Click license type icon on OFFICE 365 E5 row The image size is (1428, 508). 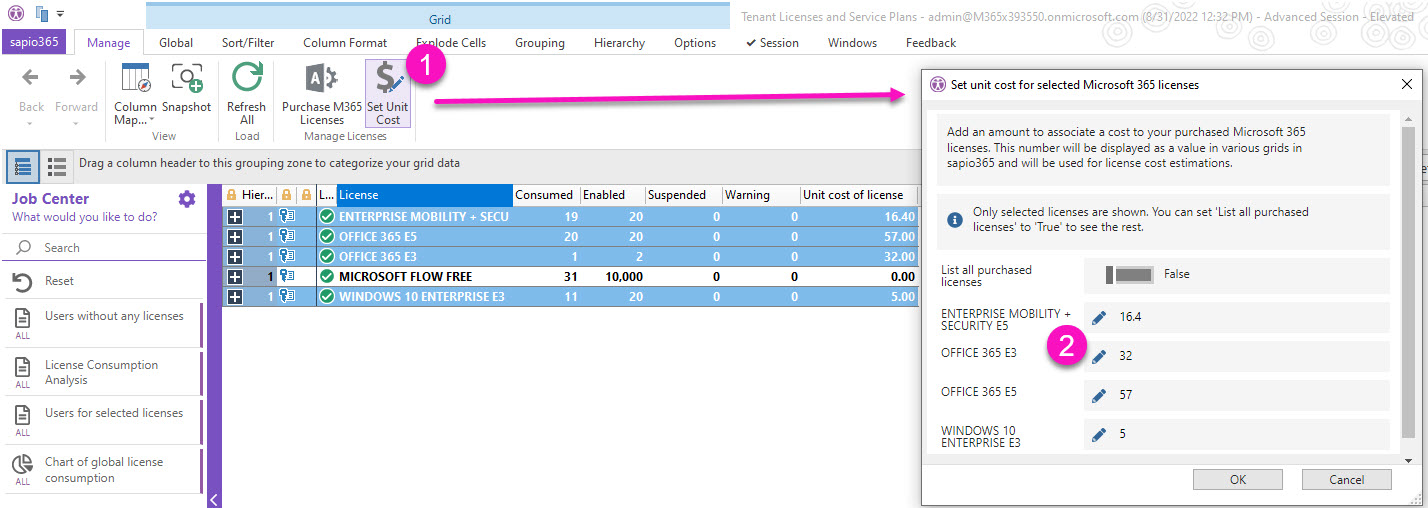pos(287,236)
